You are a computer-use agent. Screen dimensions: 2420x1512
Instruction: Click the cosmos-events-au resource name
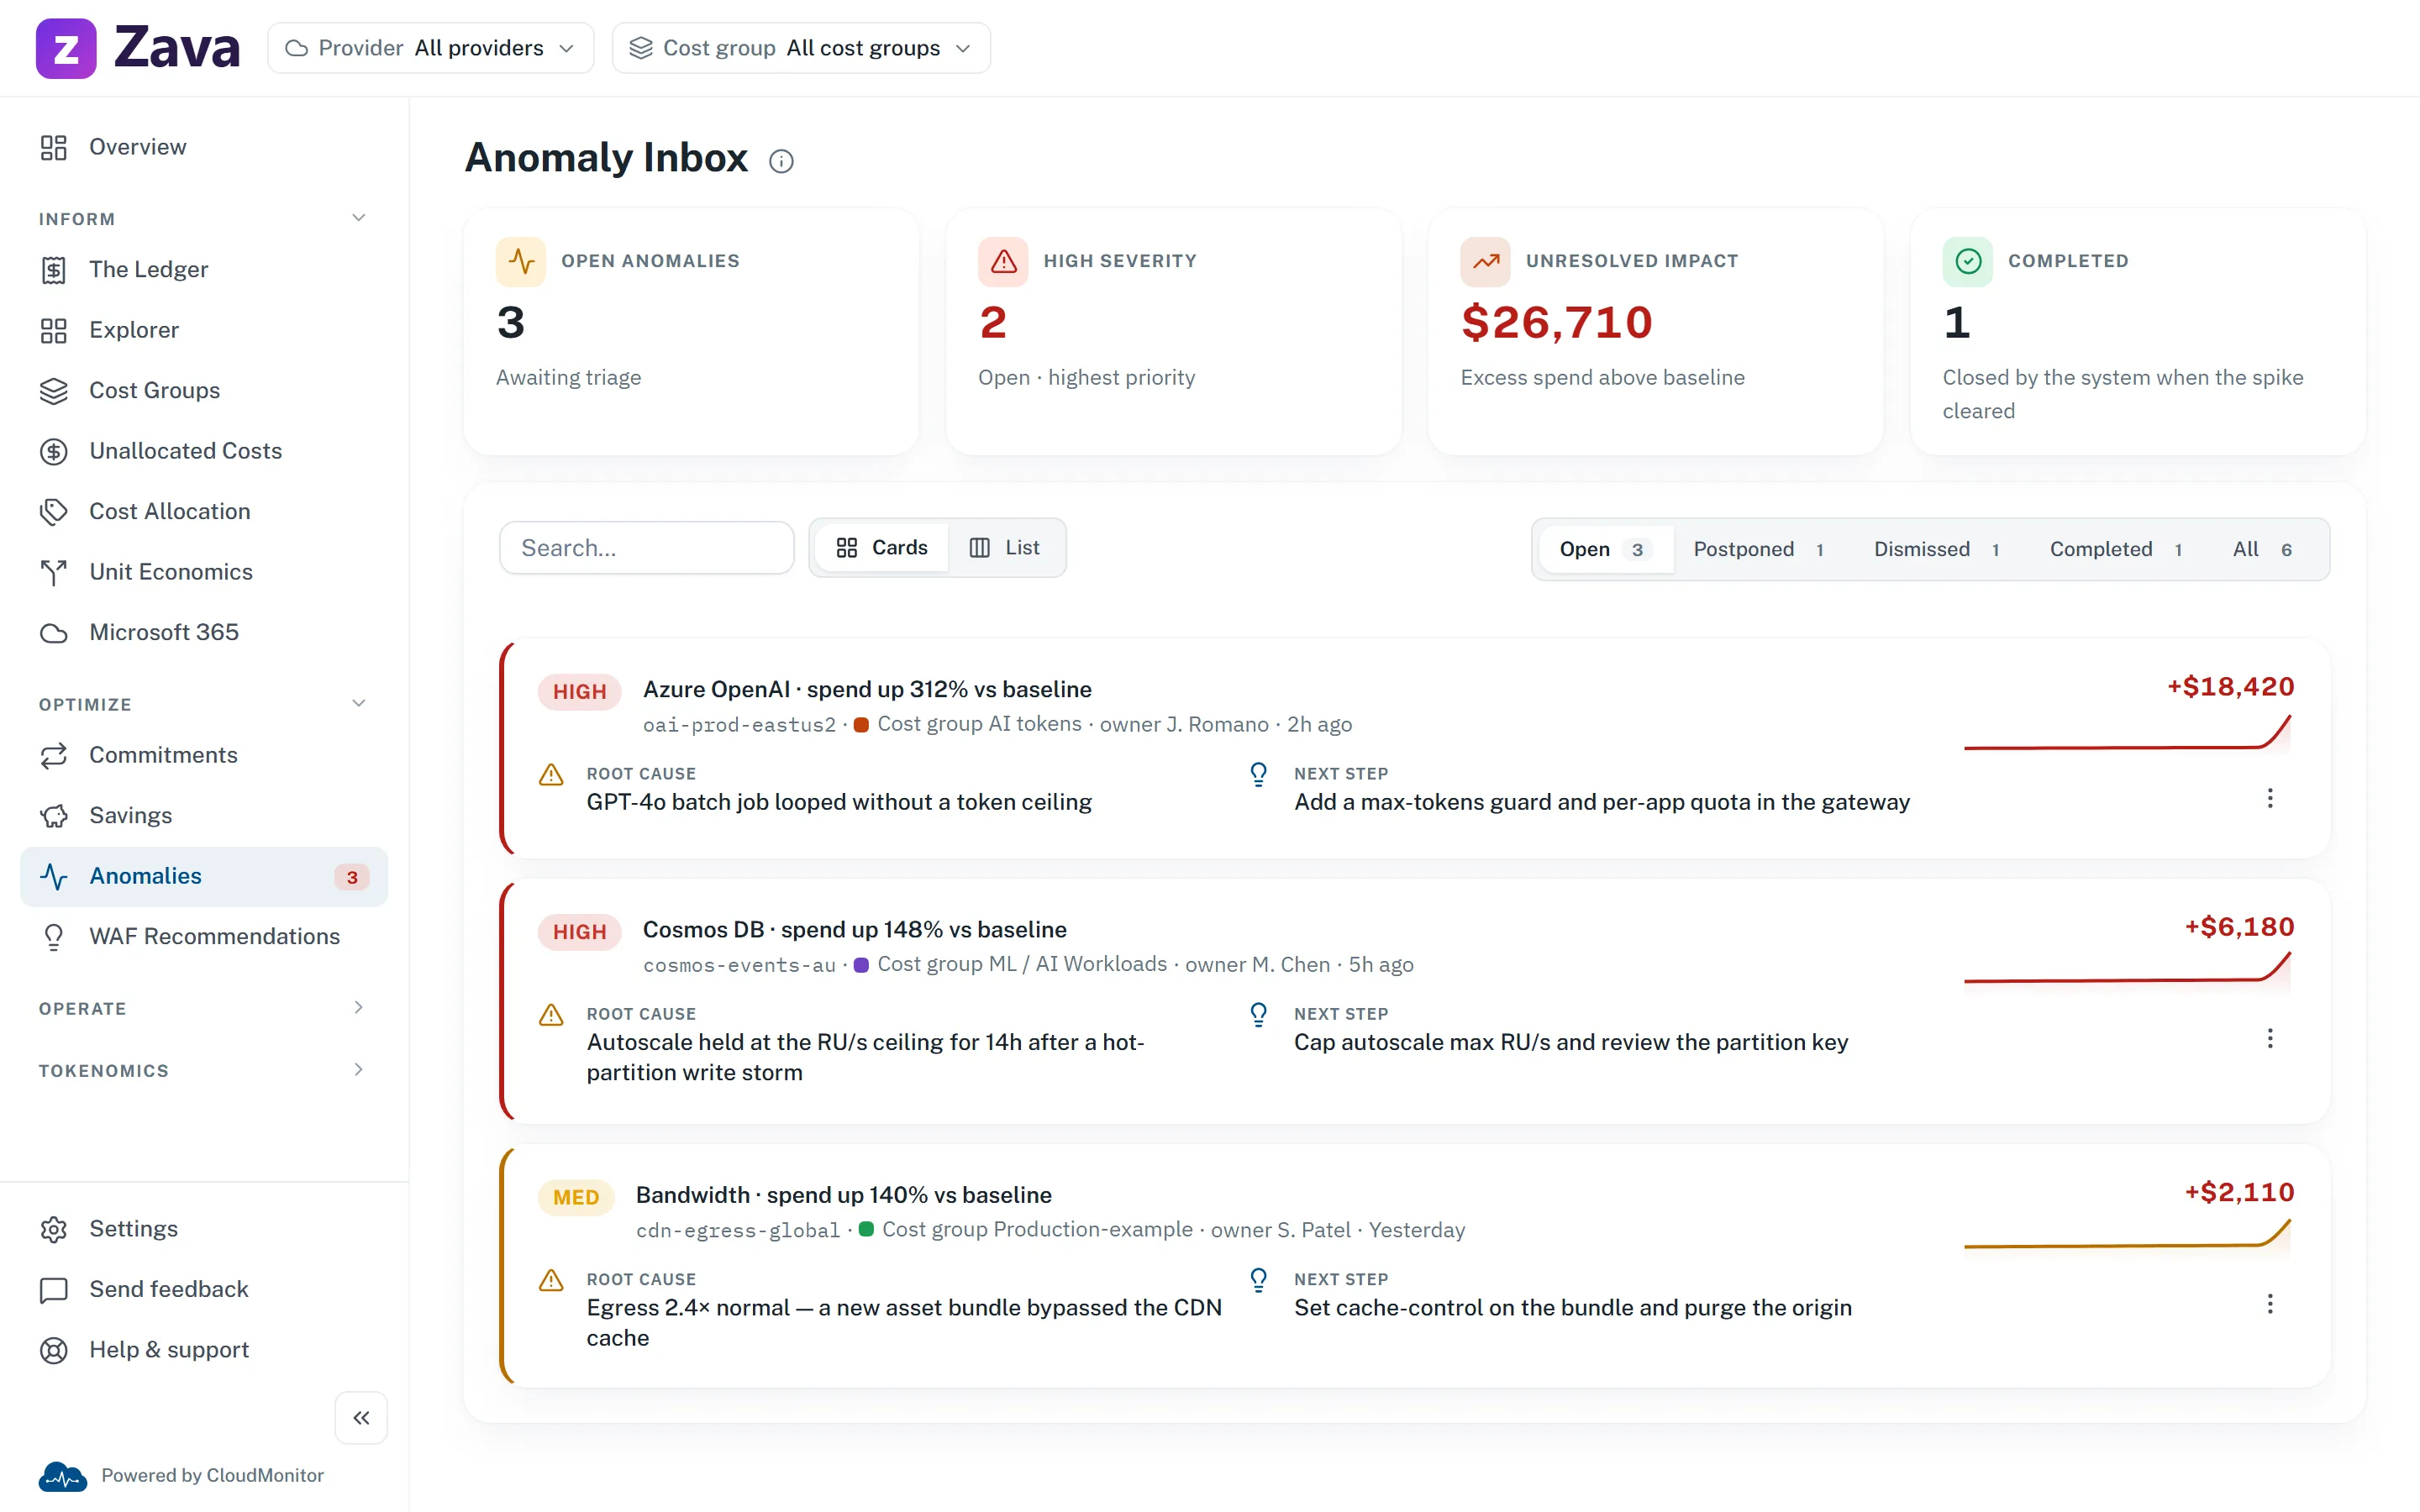(739, 964)
